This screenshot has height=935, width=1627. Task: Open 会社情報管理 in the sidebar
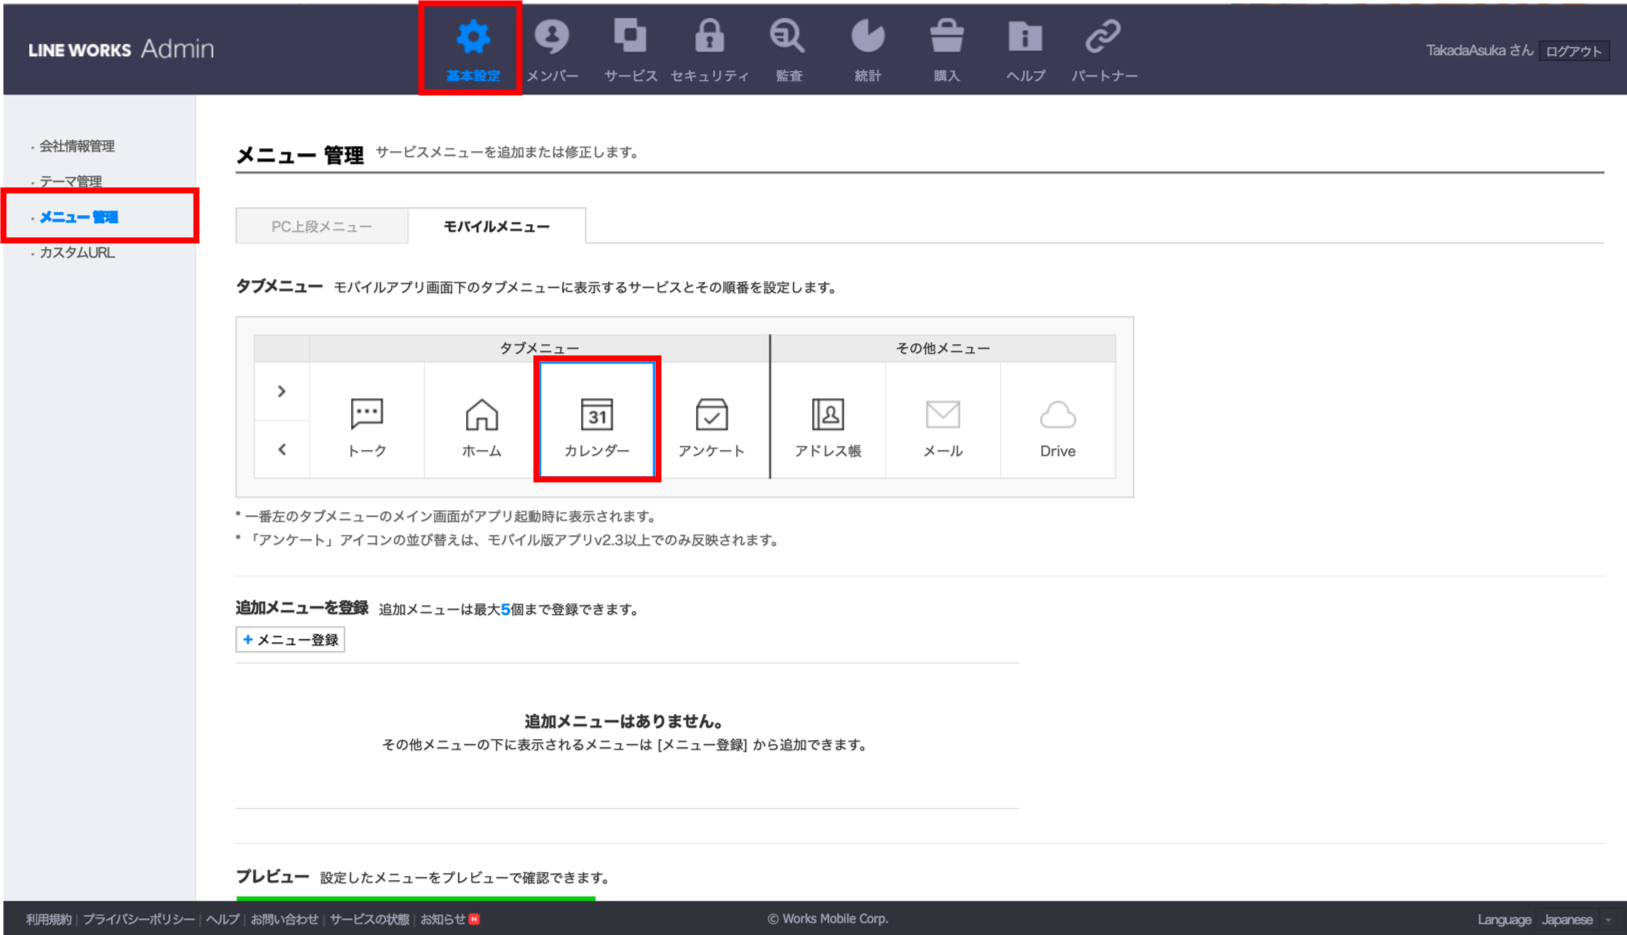[77, 146]
